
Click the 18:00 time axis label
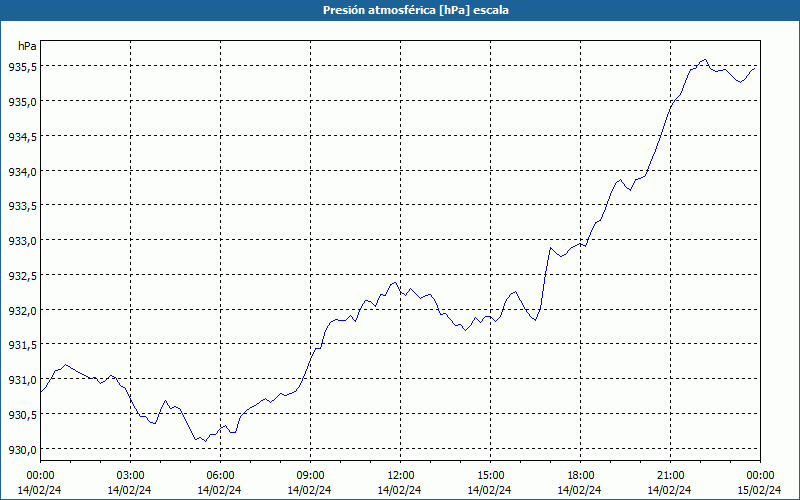click(x=581, y=476)
